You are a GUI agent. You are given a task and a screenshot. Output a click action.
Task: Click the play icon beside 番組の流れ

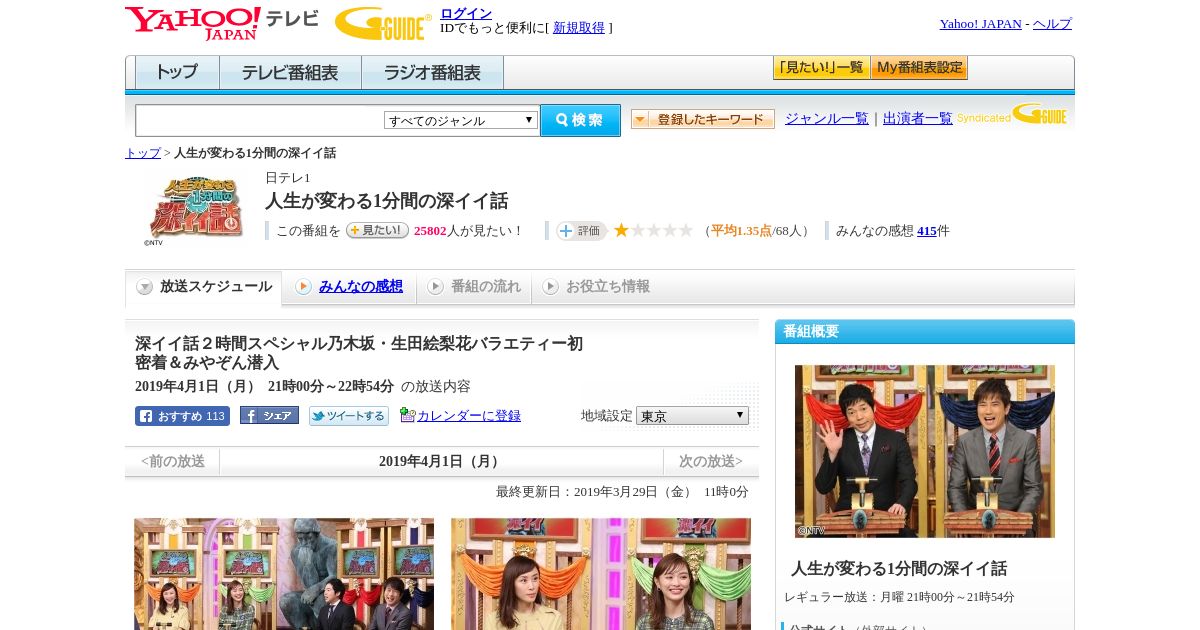pos(435,287)
